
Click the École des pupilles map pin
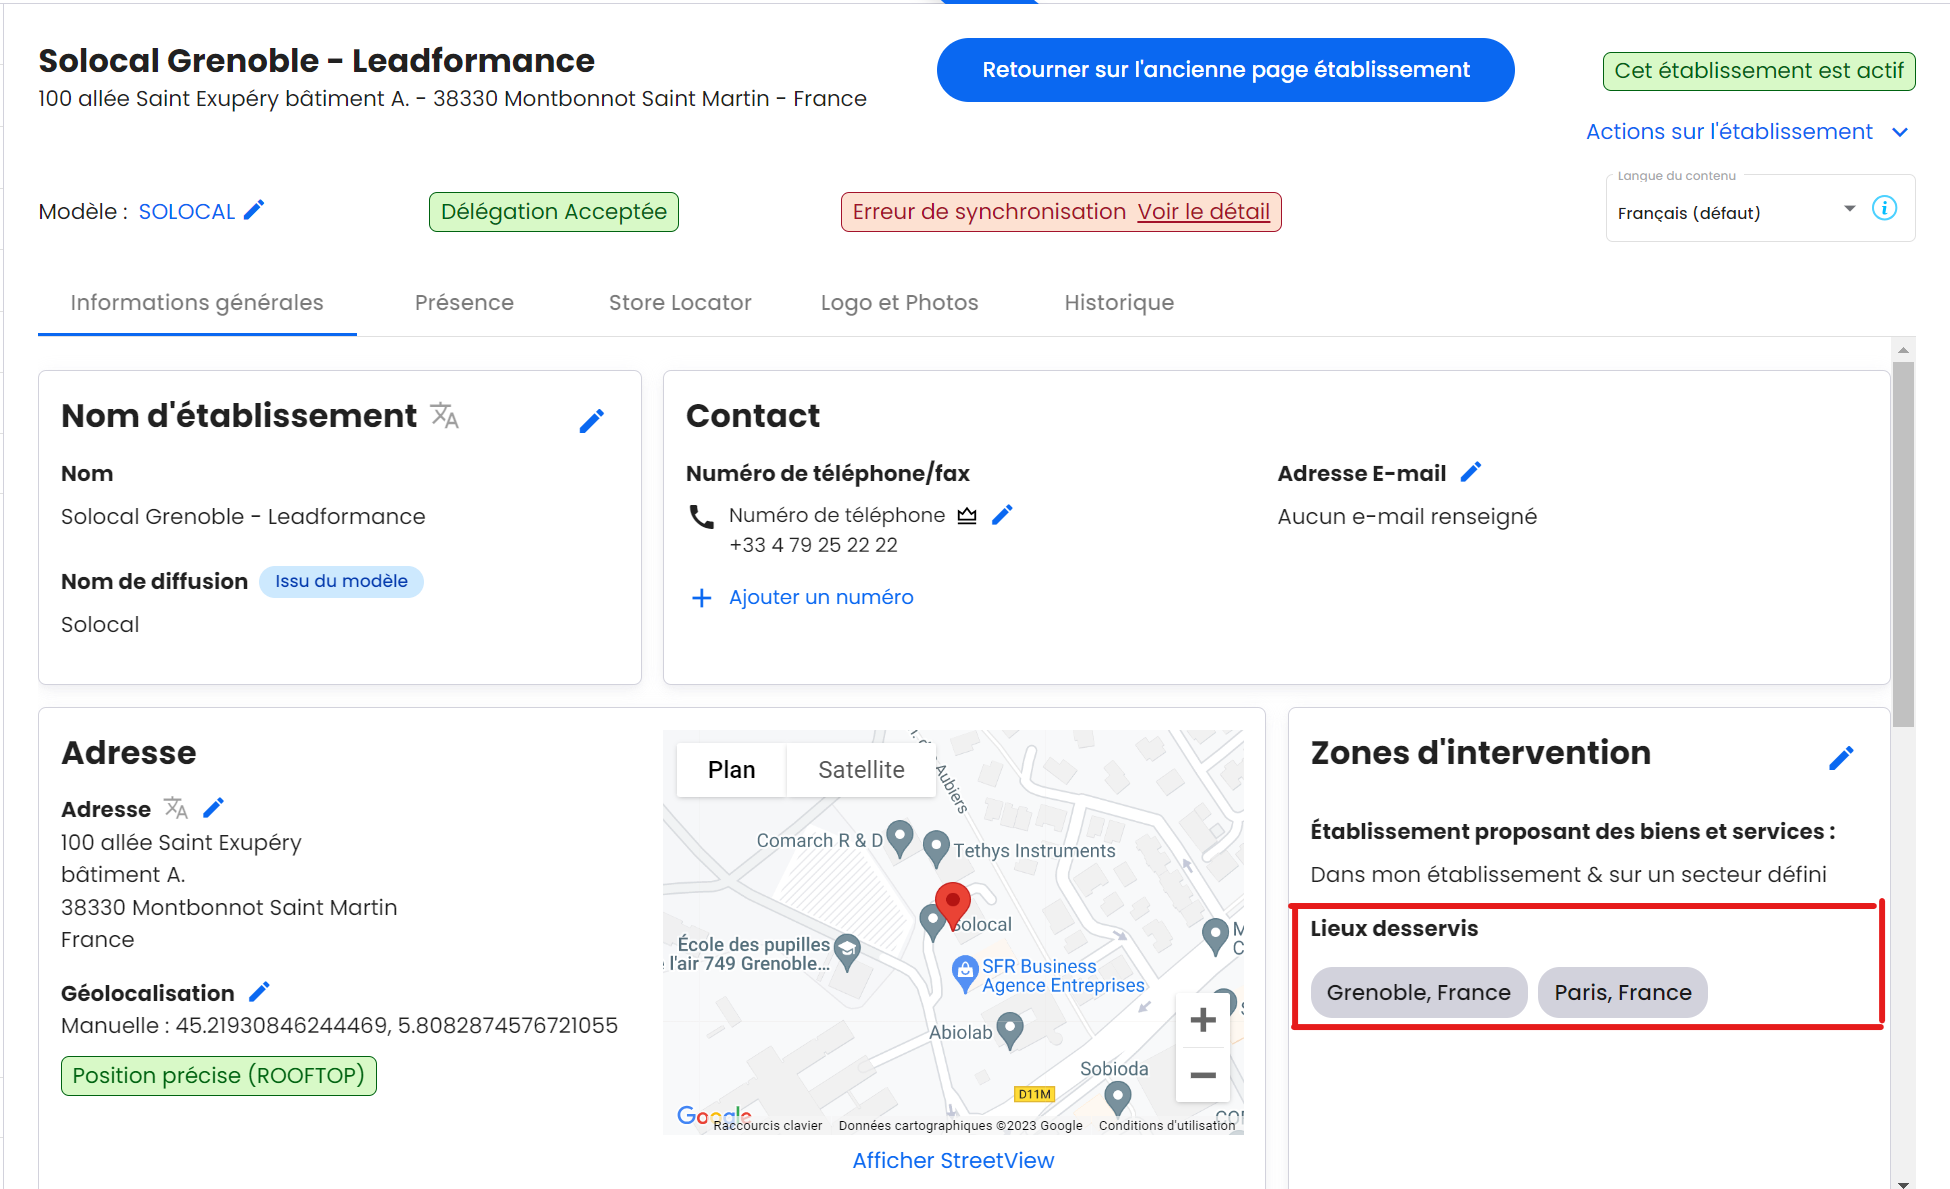click(x=847, y=952)
